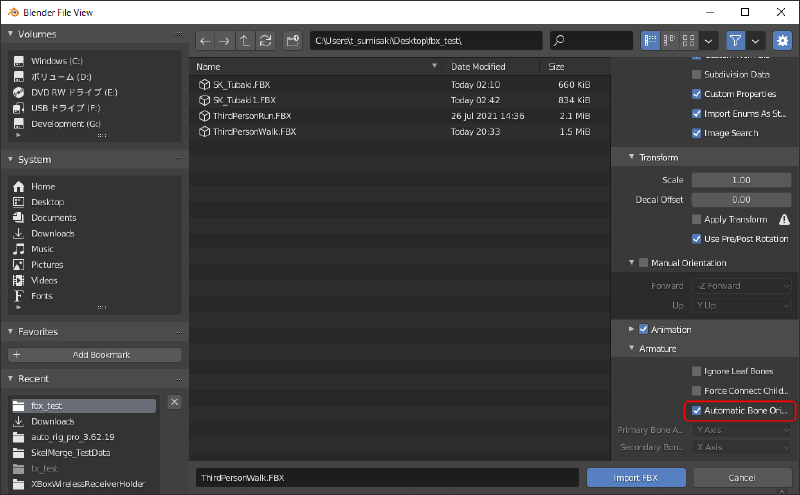Click Import FBX button
This screenshot has width=800, height=495.
(636, 478)
